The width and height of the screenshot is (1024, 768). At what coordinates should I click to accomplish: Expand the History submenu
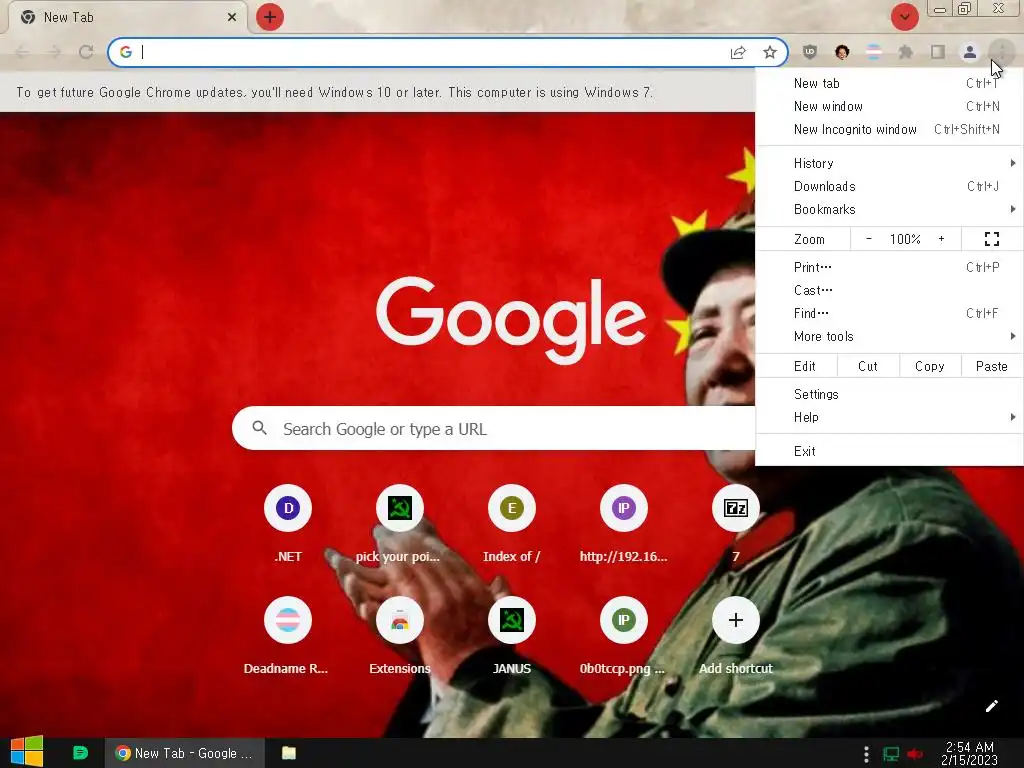coord(889,163)
